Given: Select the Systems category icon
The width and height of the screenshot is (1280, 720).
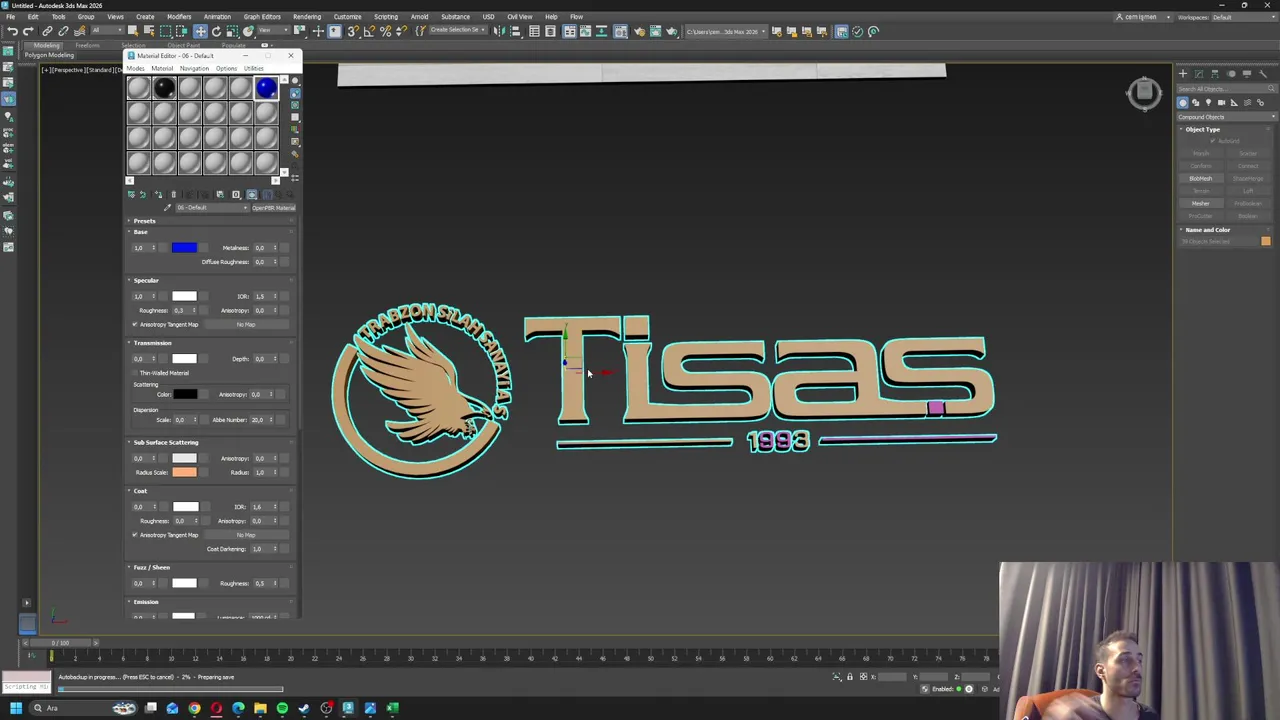Looking at the screenshot, I should coord(1260,102).
